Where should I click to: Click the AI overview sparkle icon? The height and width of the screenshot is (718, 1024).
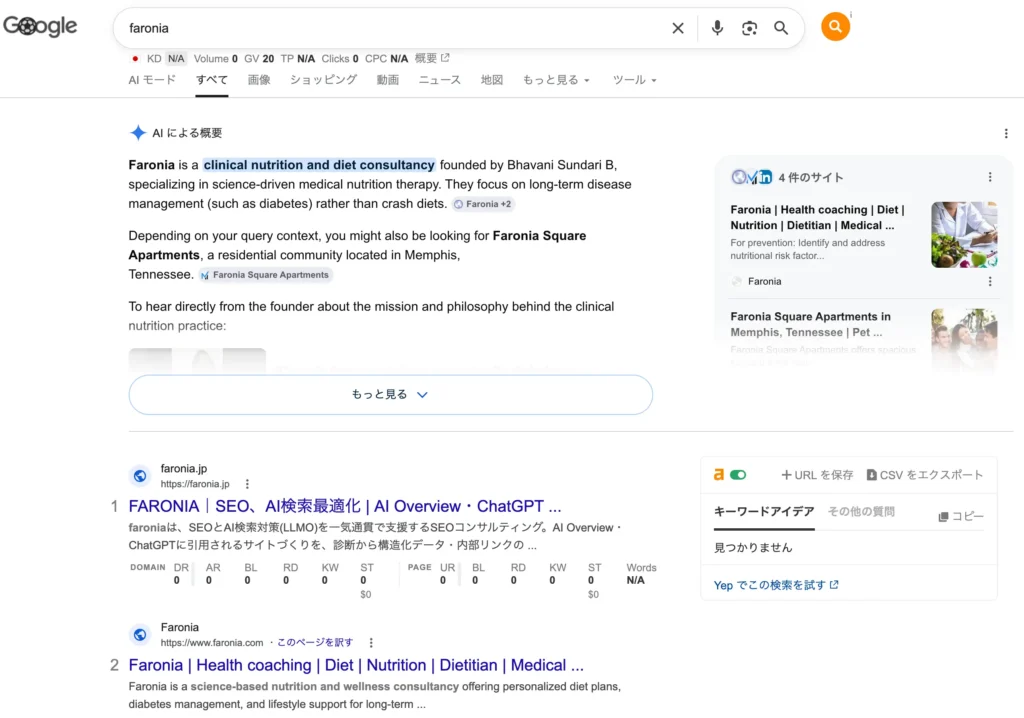click(138, 133)
